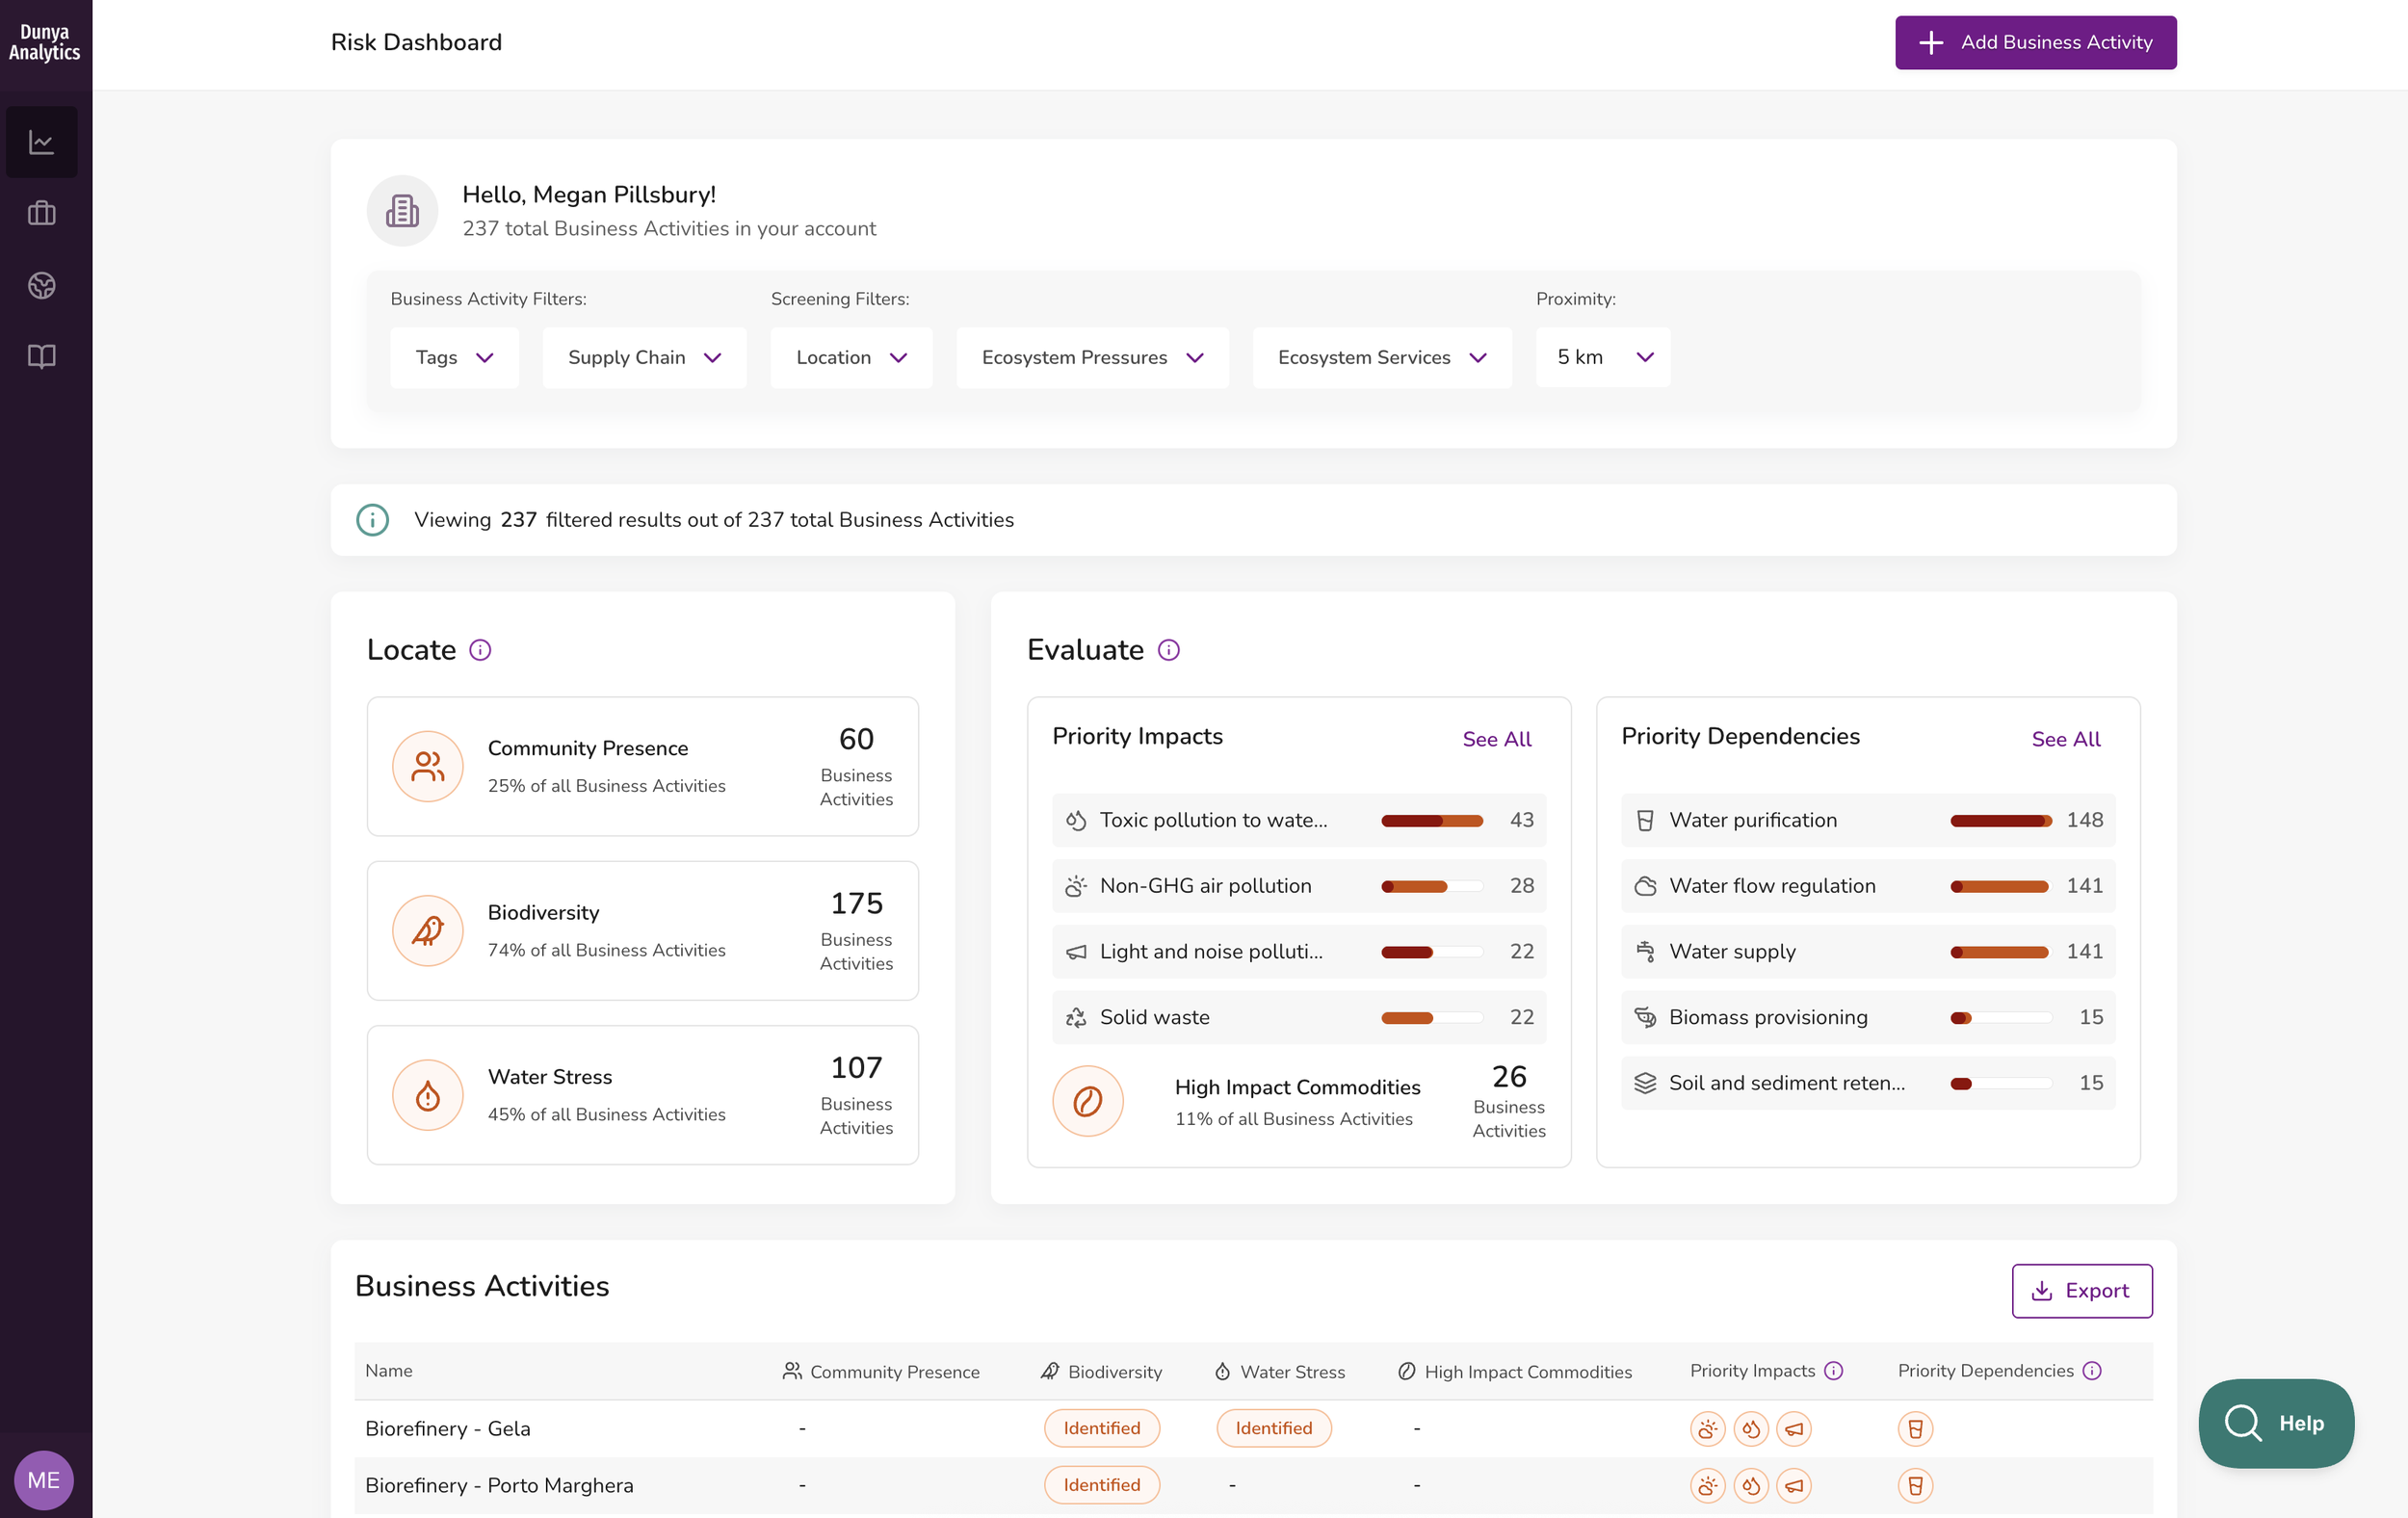Open the chart dashboard sidebar icon

point(41,142)
